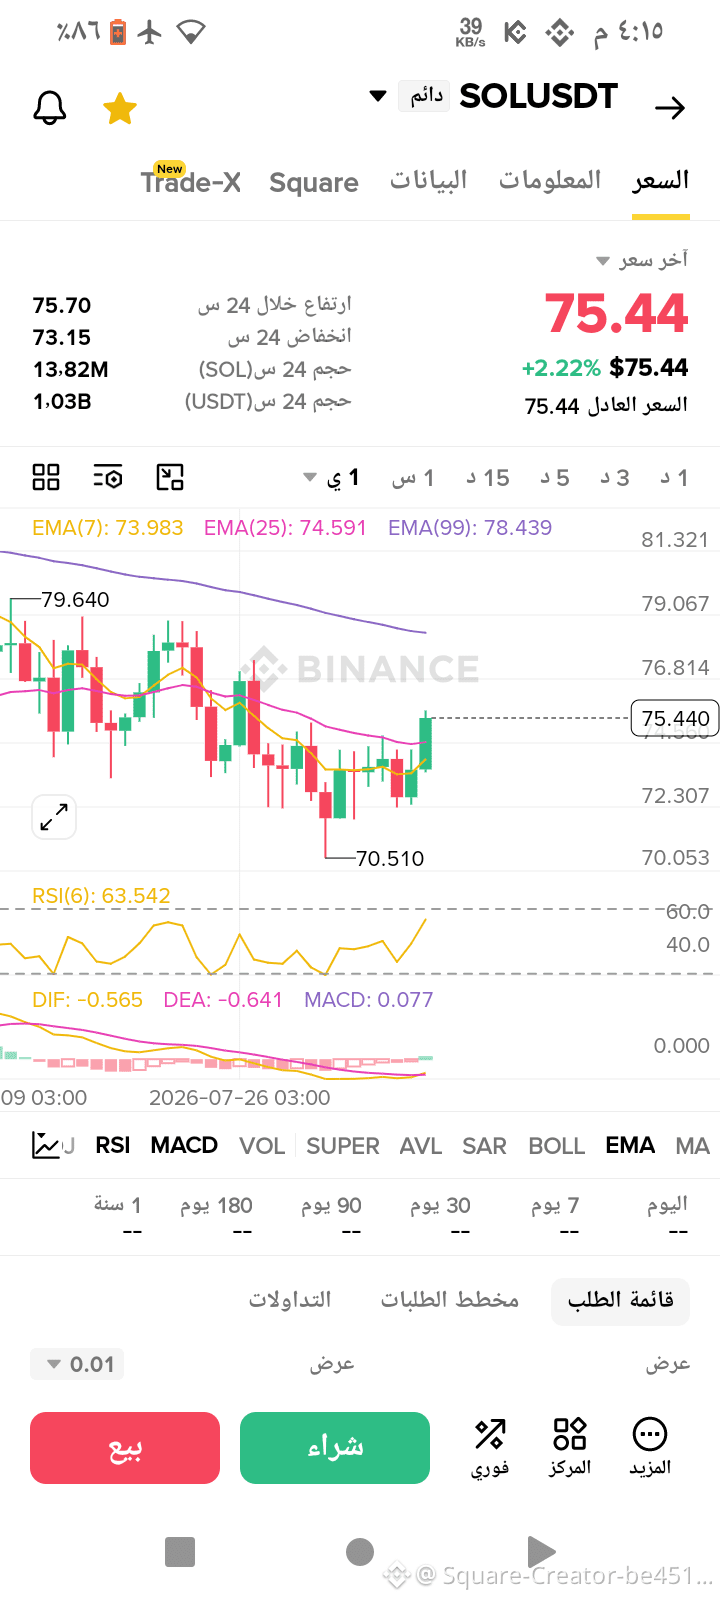Tap the EMA(25) legend value
The image size is (720, 1600).
(285, 528)
